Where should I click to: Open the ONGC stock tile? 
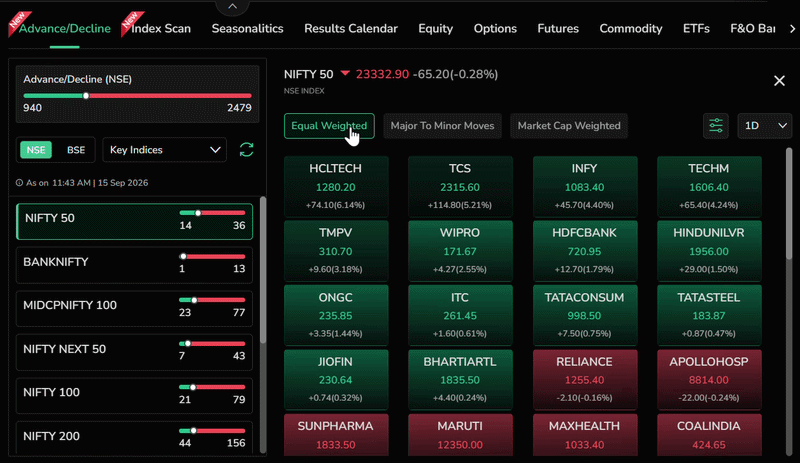coord(336,315)
